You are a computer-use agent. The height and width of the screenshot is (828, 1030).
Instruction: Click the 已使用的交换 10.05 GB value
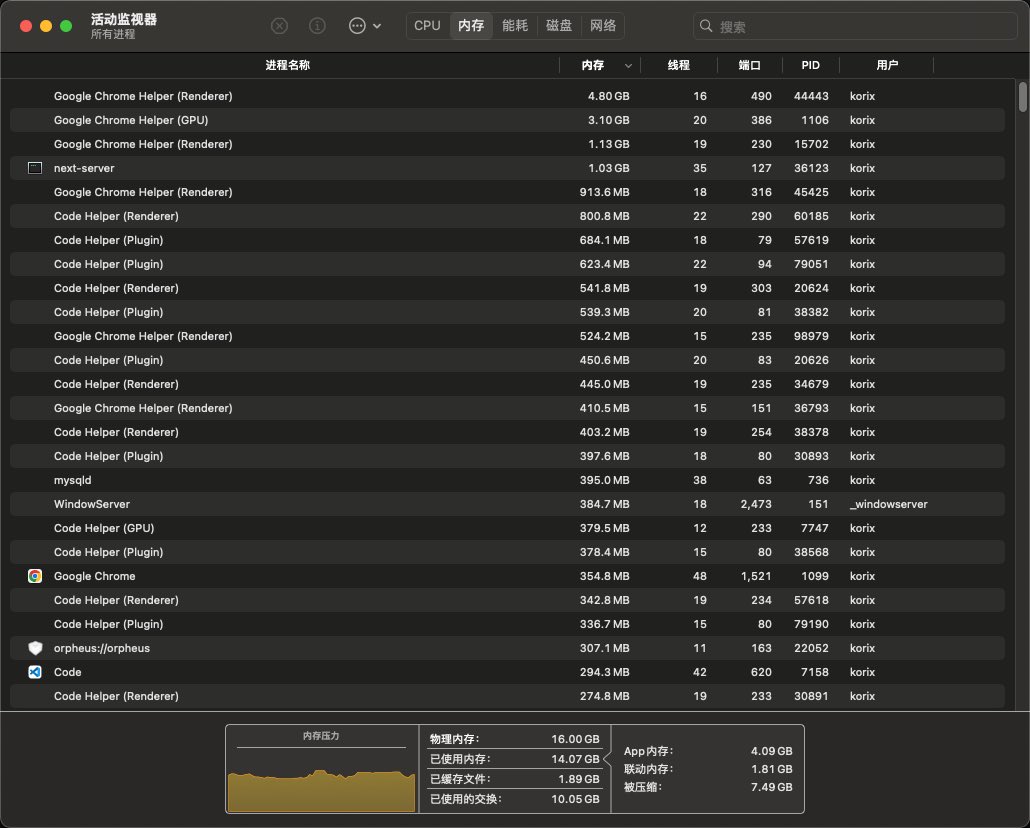(x=575, y=799)
